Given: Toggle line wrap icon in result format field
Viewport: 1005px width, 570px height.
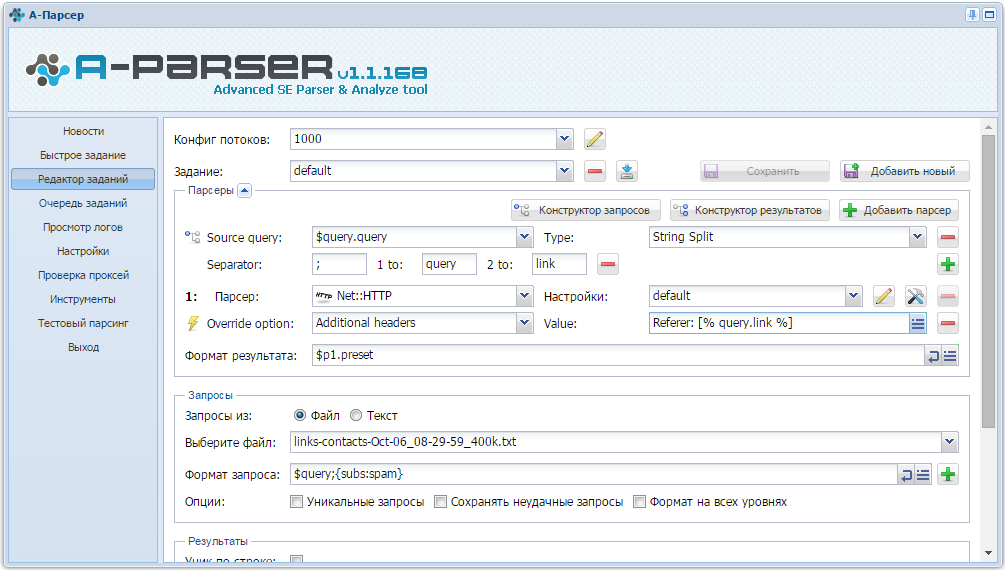Looking at the screenshot, I should [934, 356].
